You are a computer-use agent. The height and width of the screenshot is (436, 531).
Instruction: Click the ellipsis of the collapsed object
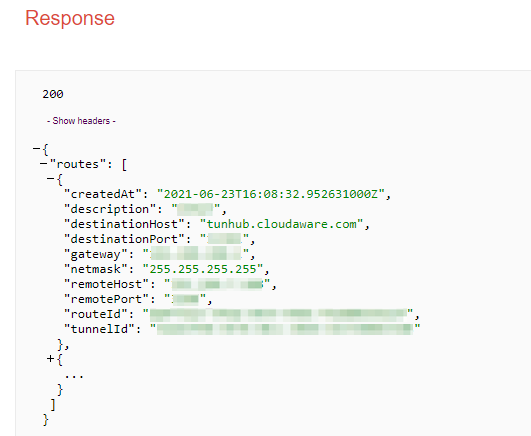tap(74, 375)
